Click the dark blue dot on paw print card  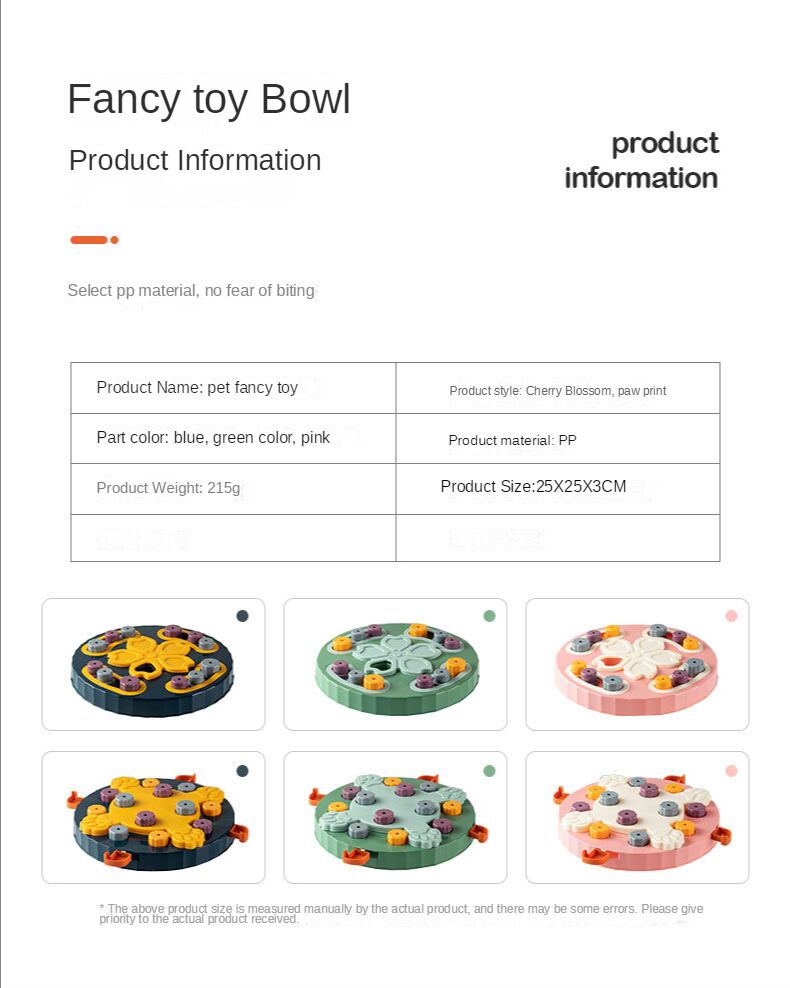(x=242, y=771)
